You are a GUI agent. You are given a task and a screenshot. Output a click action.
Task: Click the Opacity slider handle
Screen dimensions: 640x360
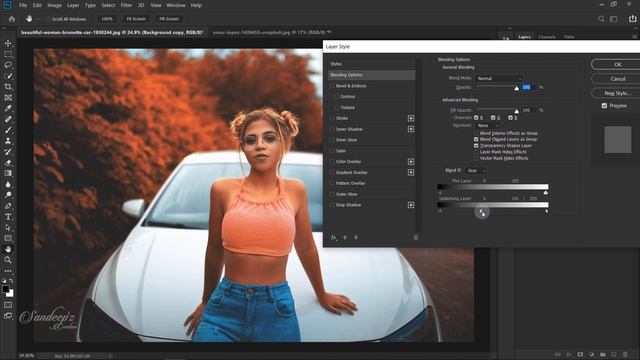pyautogui.click(x=516, y=88)
